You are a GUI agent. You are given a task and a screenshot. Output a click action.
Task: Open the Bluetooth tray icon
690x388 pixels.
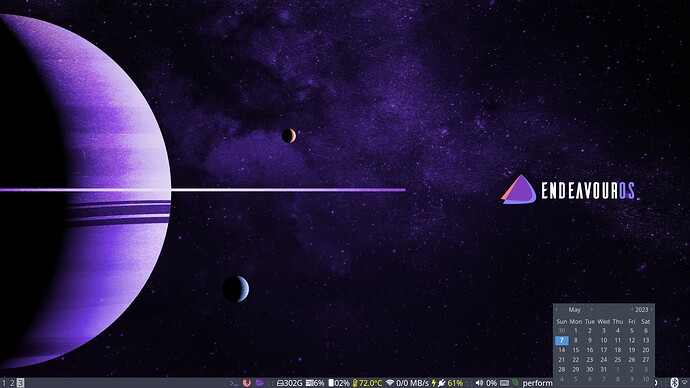[x=674, y=383]
